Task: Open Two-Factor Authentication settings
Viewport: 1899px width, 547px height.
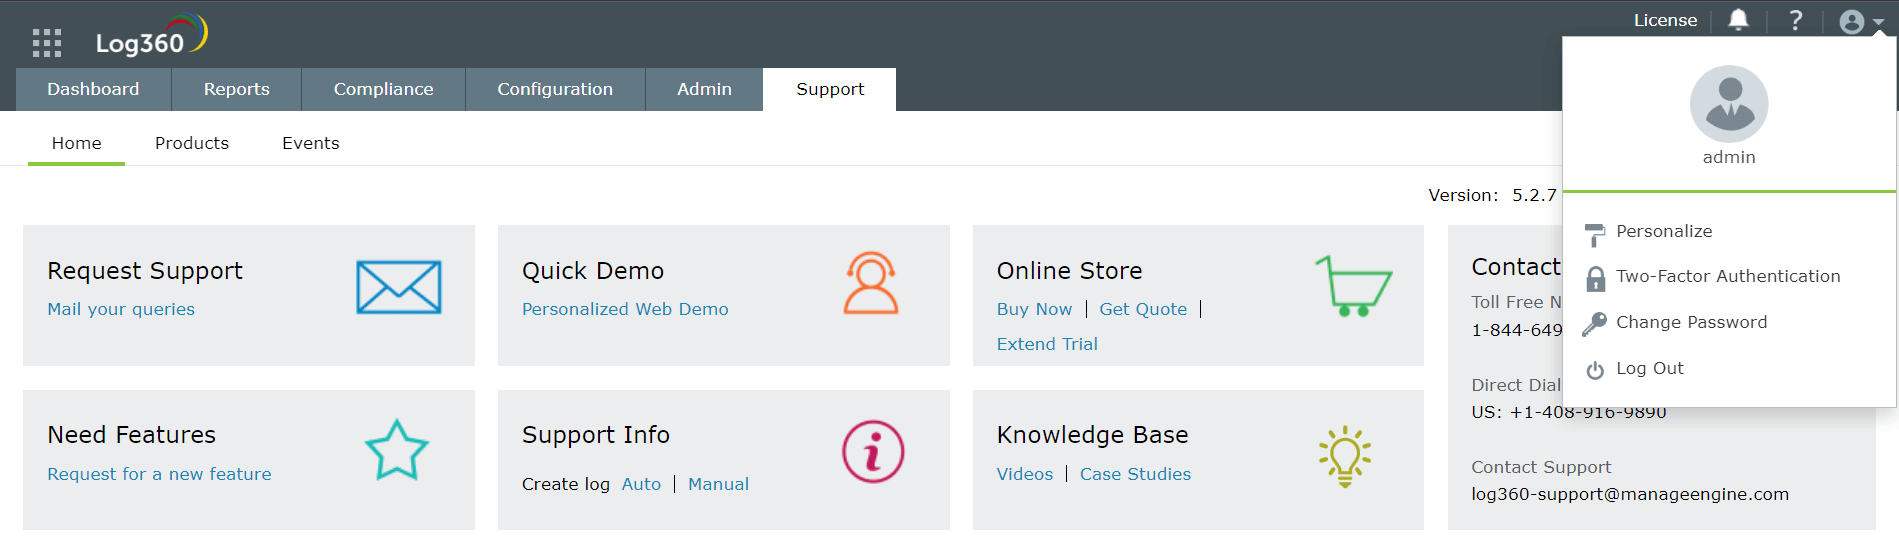Action: pos(1727,276)
